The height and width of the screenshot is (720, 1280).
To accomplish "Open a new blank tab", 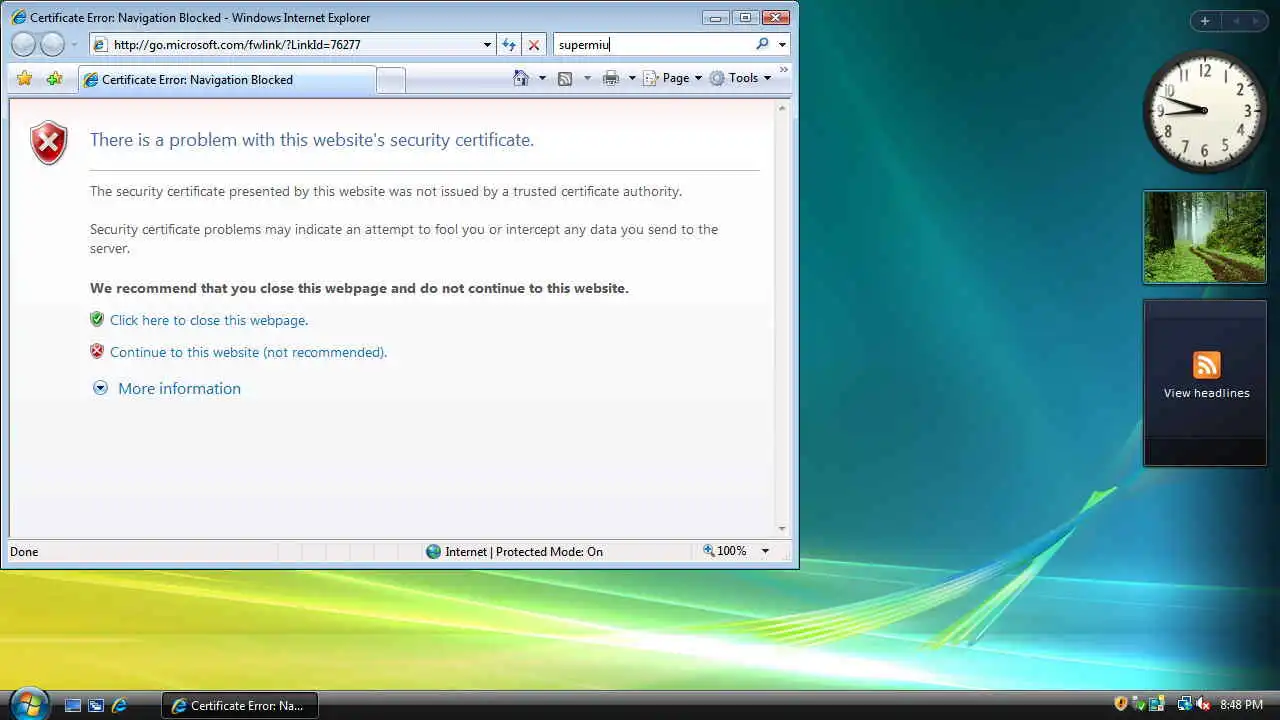I will [x=391, y=80].
